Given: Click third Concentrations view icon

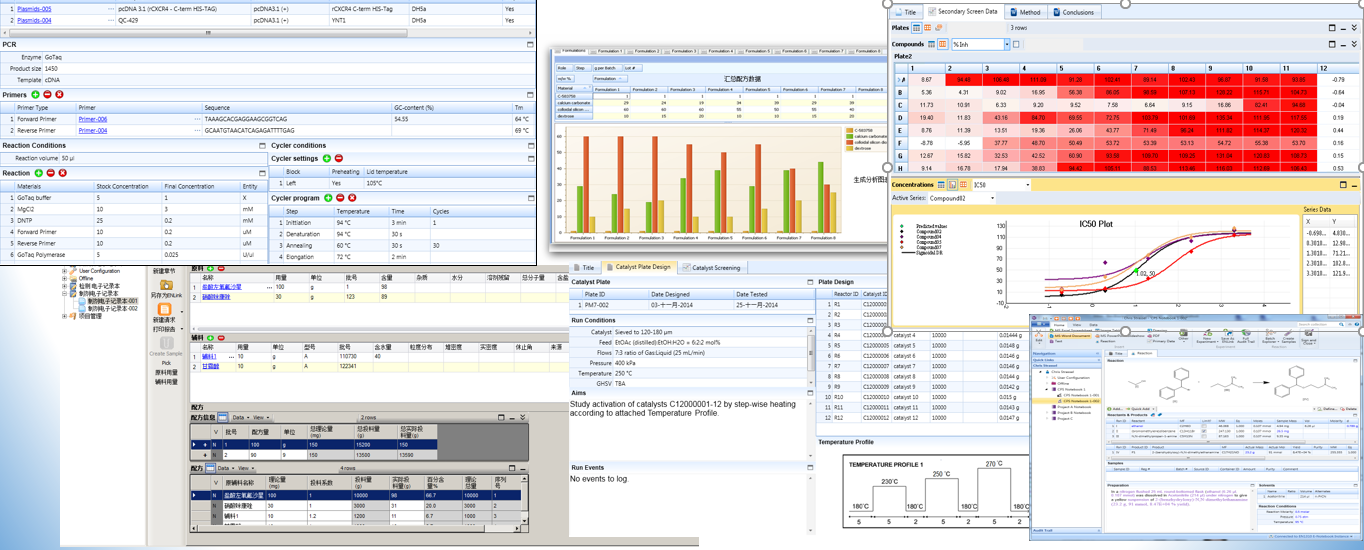Looking at the screenshot, I should coord(962,185).
